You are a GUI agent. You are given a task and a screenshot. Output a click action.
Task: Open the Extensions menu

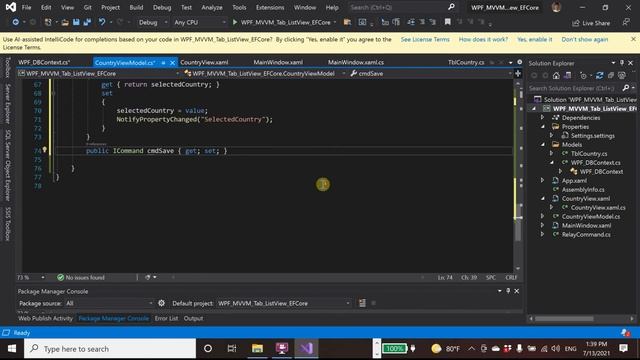click(270, 7)
